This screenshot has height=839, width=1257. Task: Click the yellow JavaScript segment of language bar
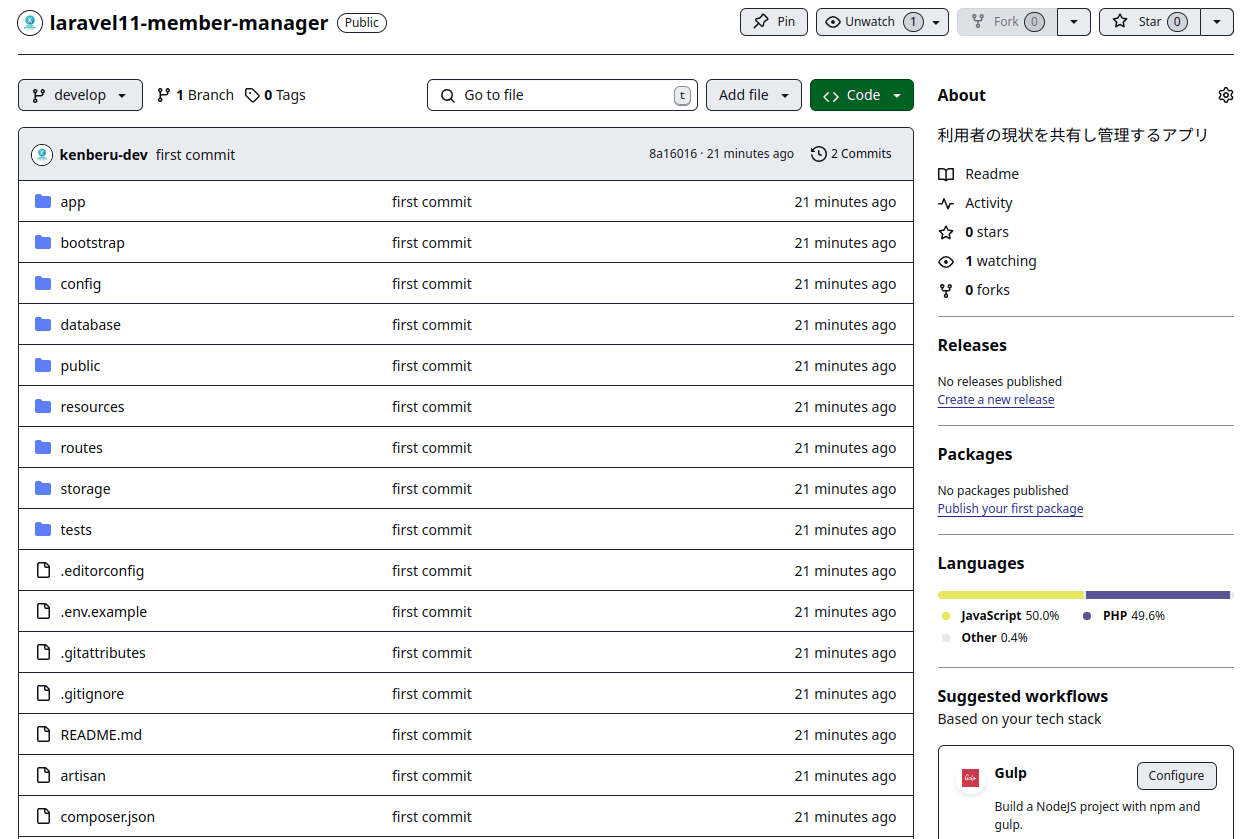click(1011, 594)
